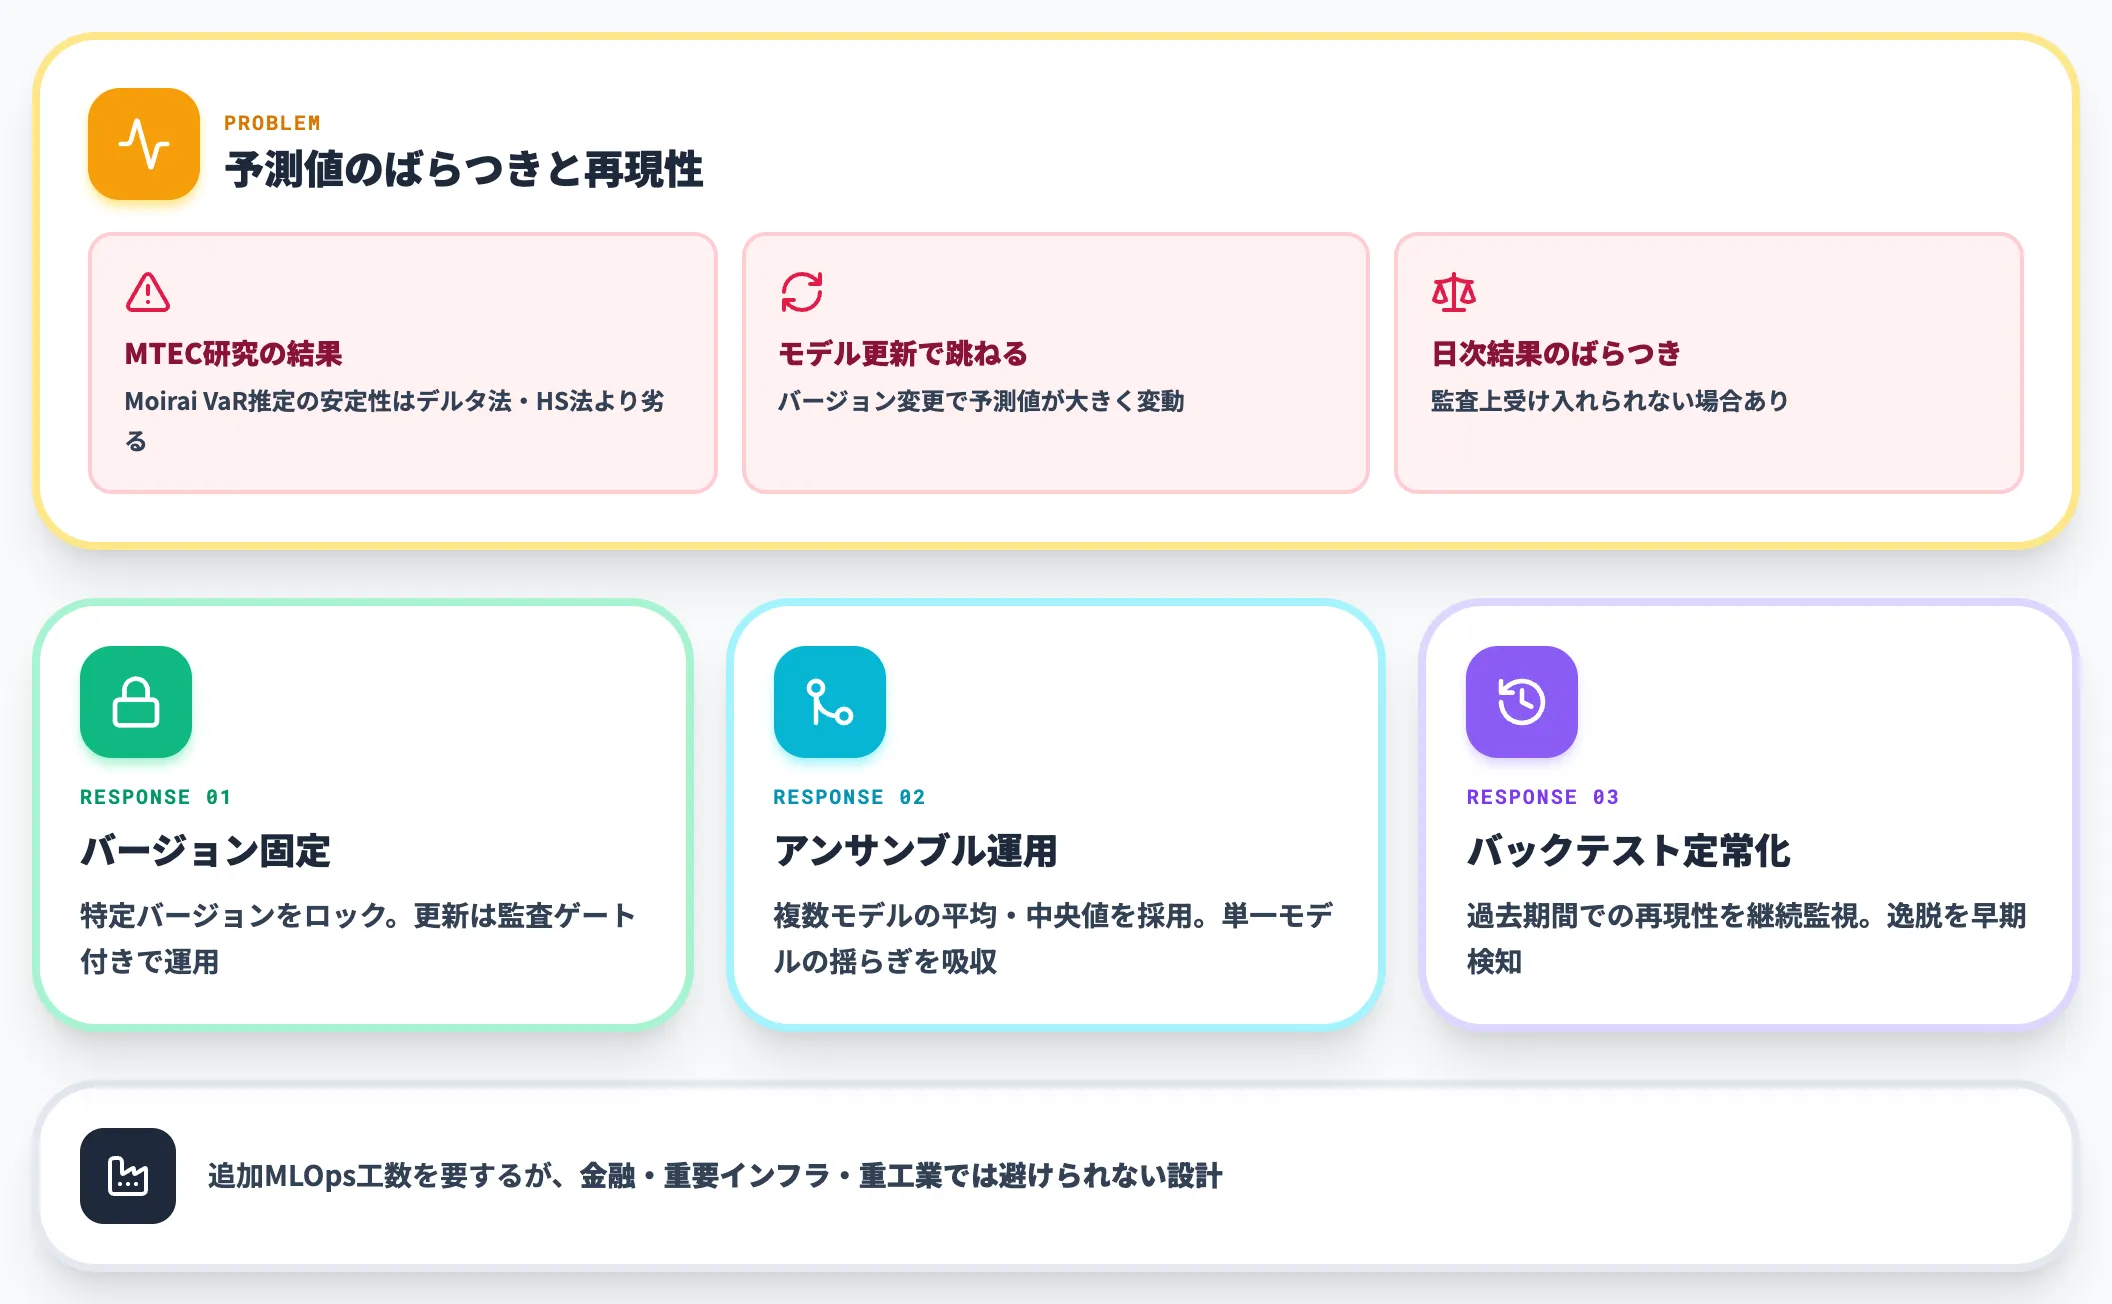Screen dimensions: 2112x1304
Task: Click the 追加MLOps工数を要するが footer text
Action: (x=715, y=1176)
